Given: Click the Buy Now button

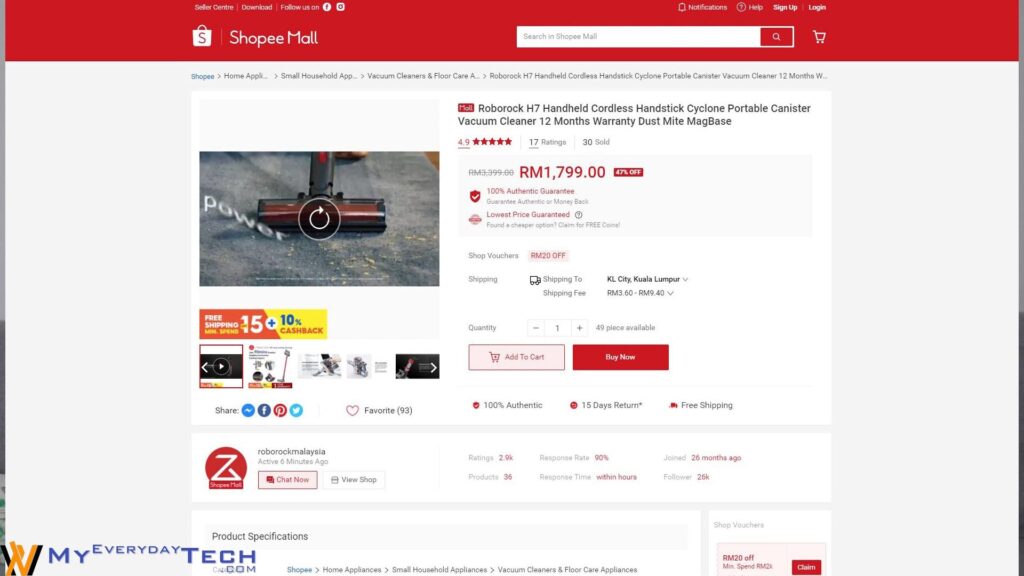Looking at the screenshot, I should coord(620,357).
